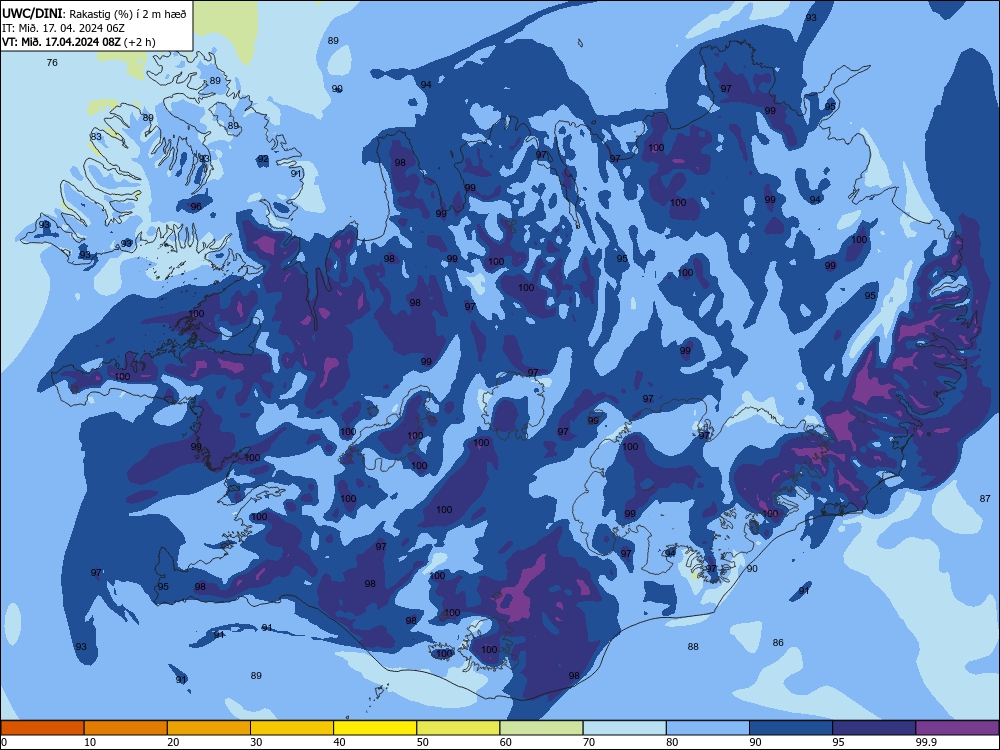Pick the light orange 20–30 legend segment

[x=209, y=728]
